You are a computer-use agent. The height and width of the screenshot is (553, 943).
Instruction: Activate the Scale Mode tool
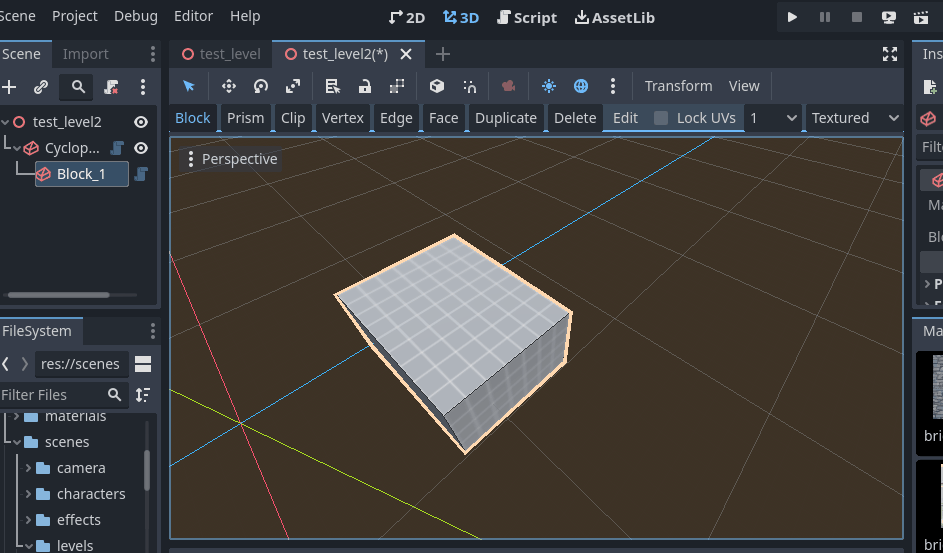coord(293,86)
